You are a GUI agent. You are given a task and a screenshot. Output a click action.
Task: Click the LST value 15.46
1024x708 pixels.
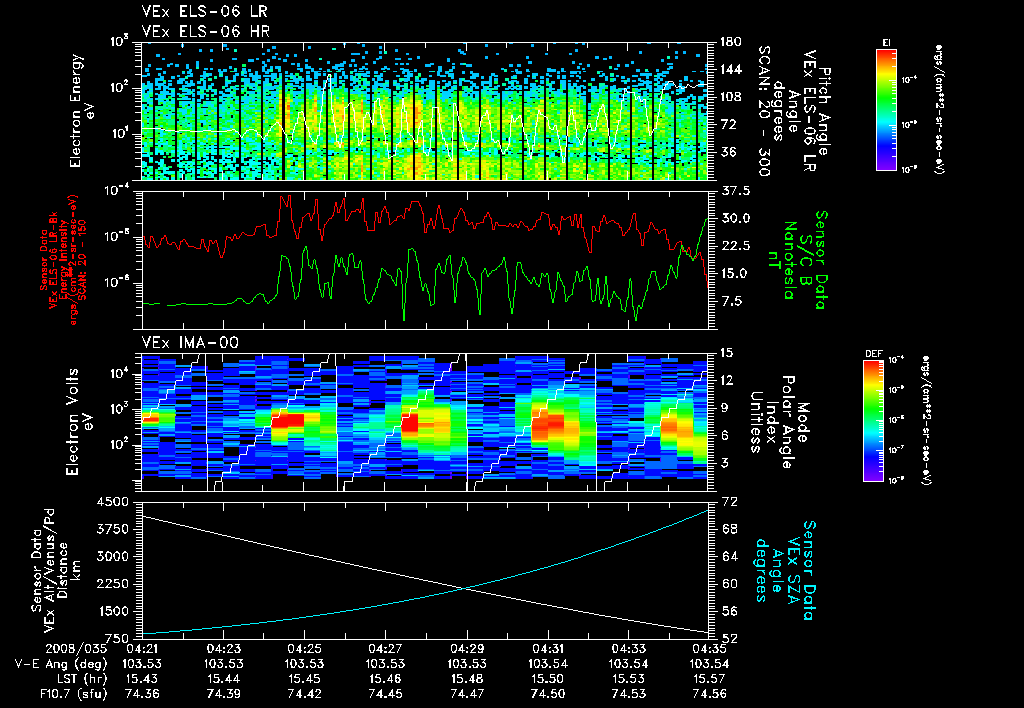[385, 679]
